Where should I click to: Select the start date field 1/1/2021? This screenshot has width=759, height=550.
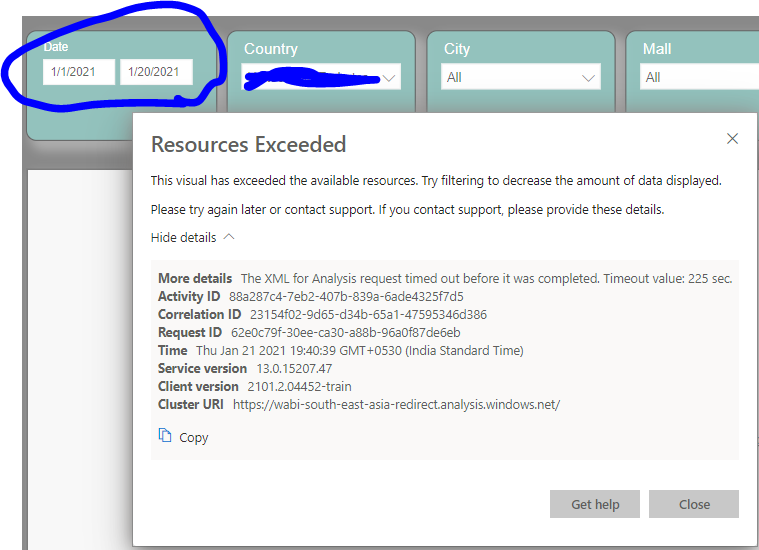point(79,72)
